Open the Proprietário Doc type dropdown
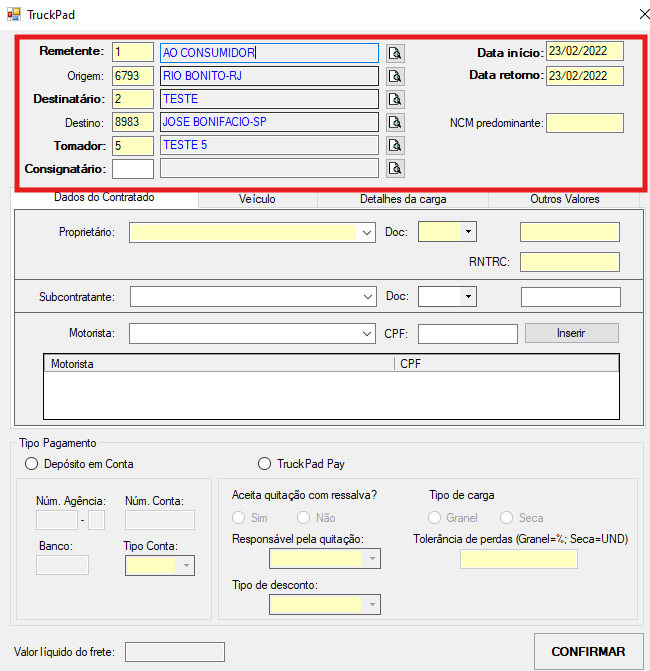This screenshot has height=671, width=650. [468, 232]
